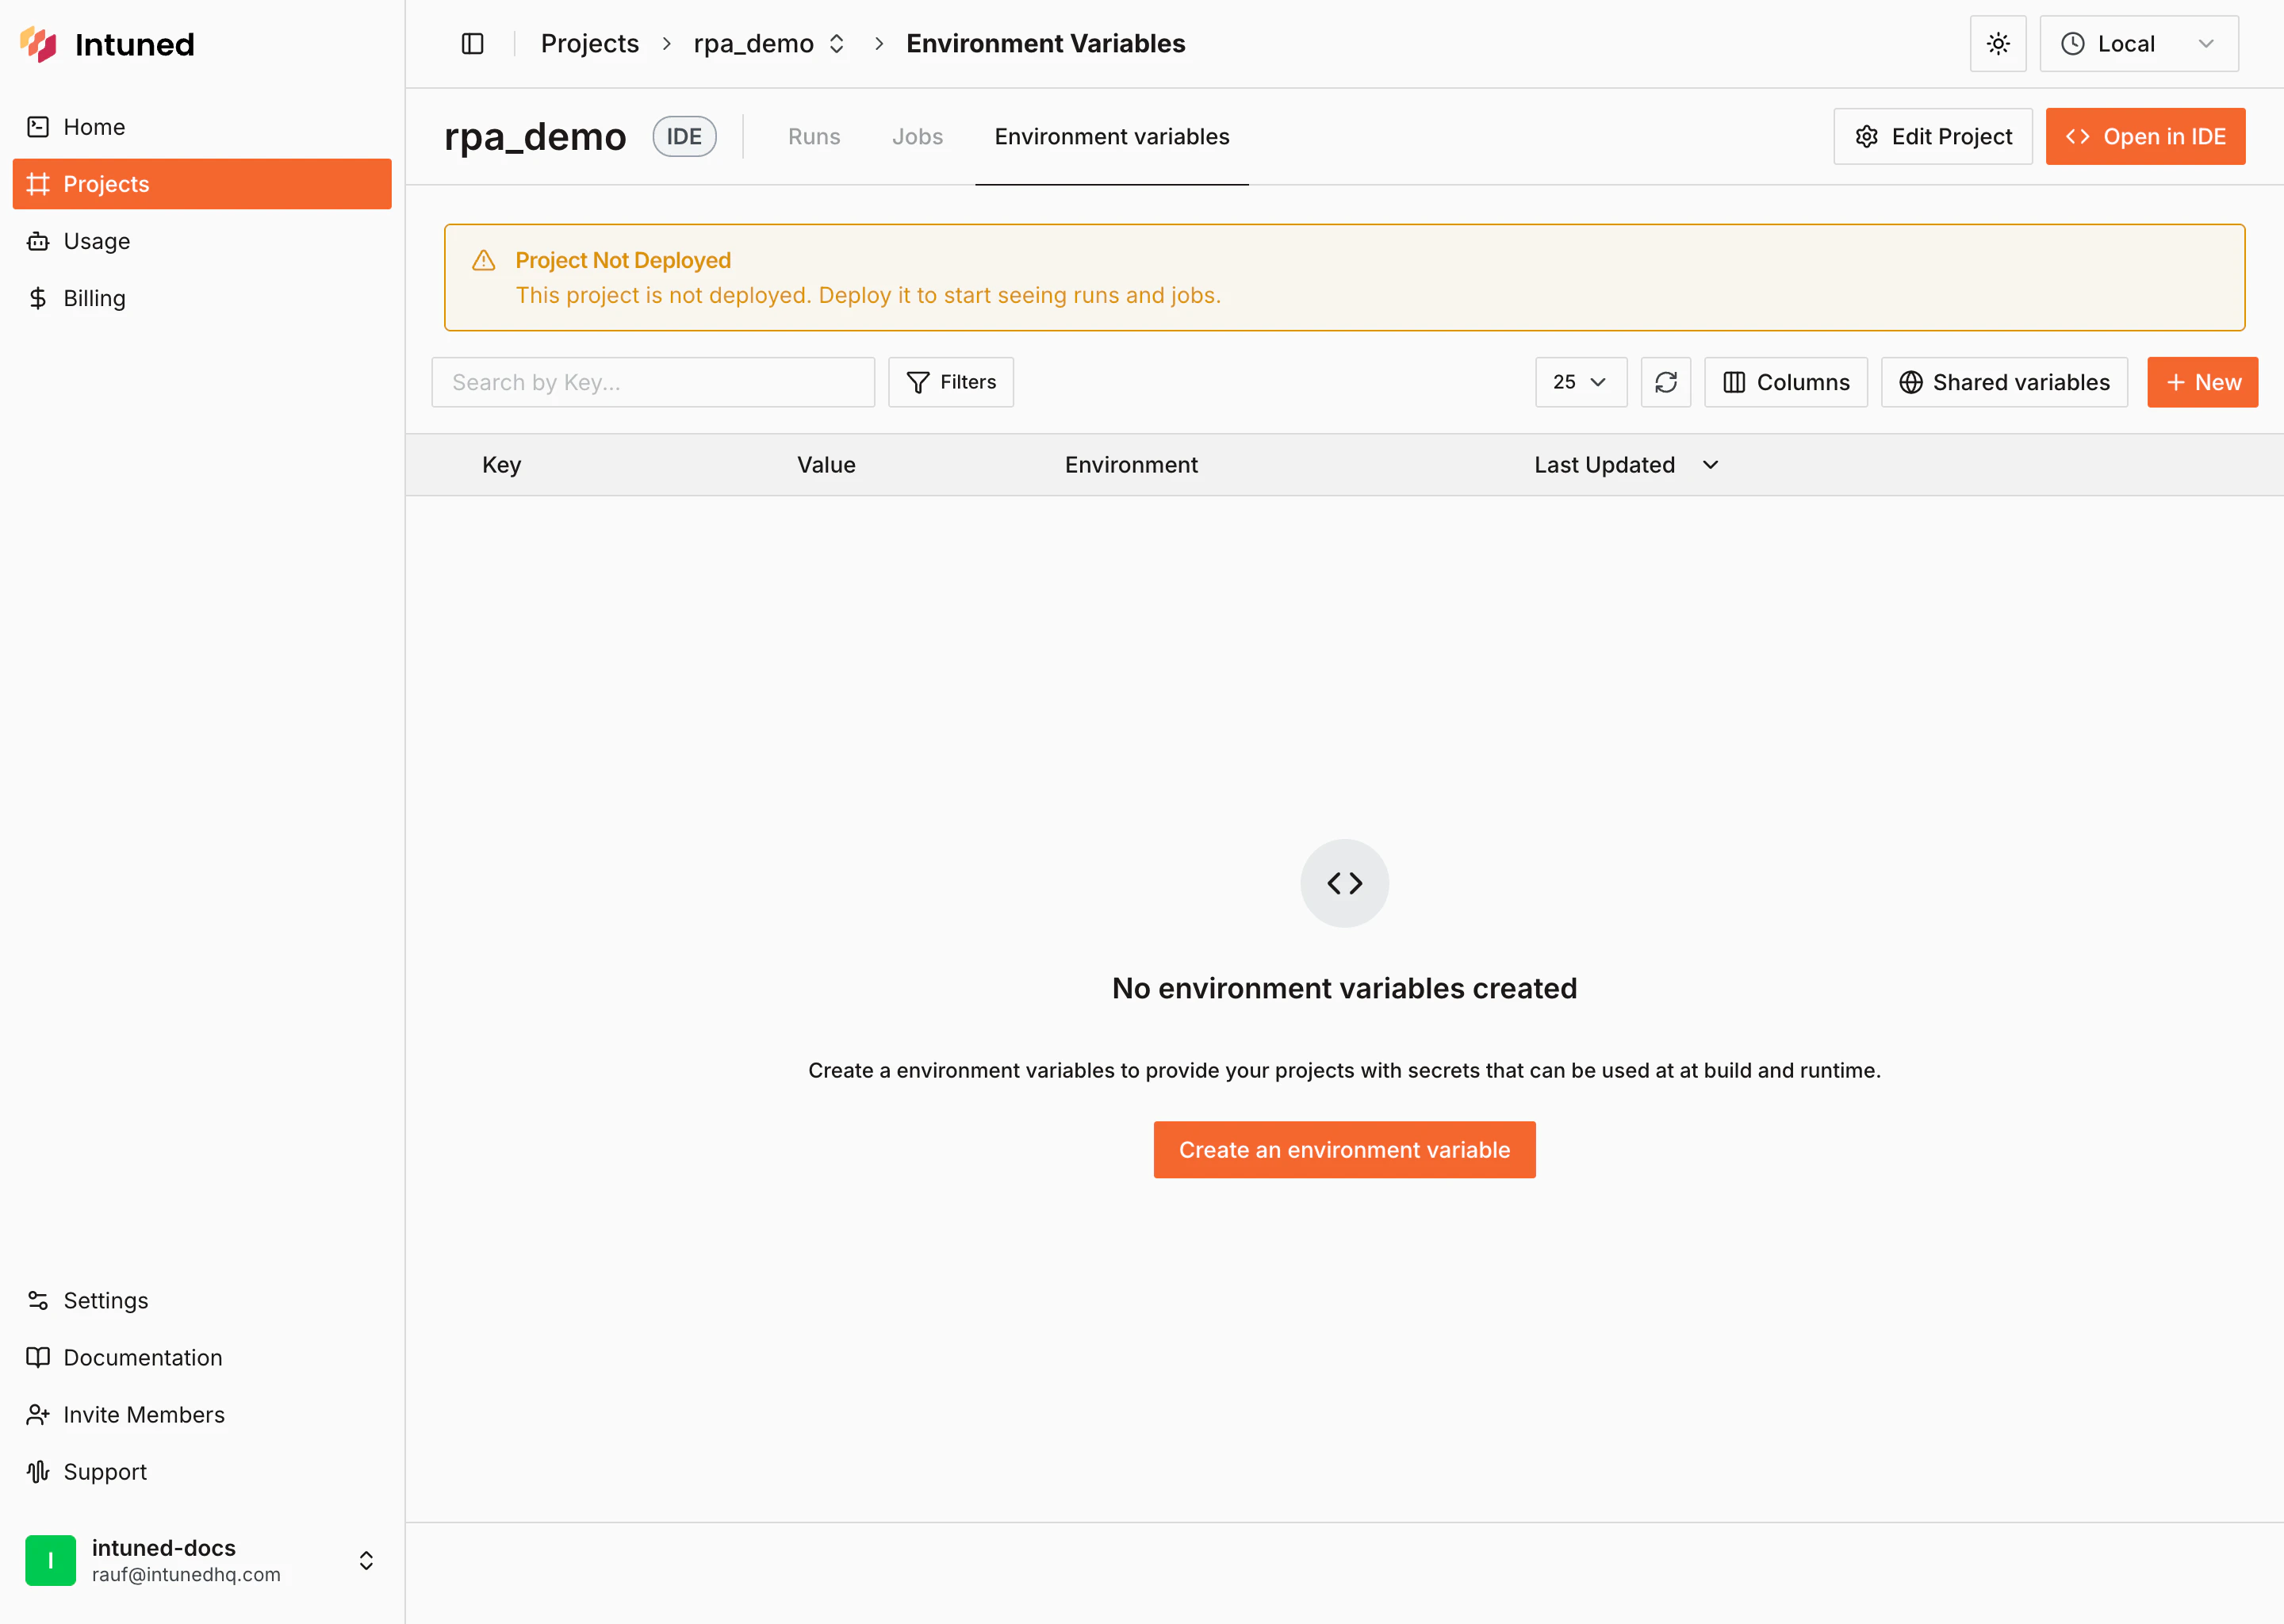Image resolution: width=2284 pixels, height=1624 pixels.
Task: Open Shared variables
Action: (x=2004, y=382)
